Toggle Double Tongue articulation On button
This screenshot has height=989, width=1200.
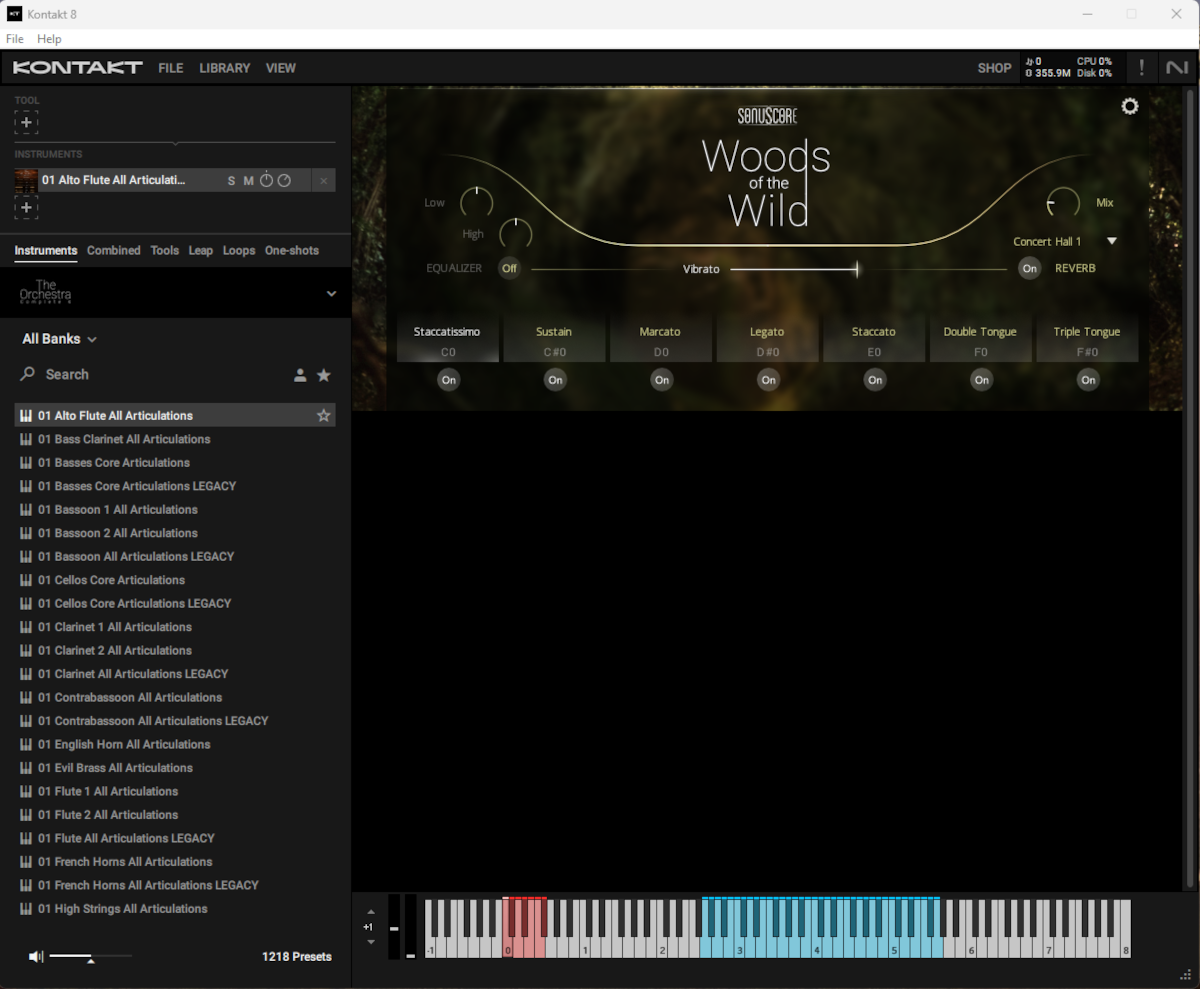tap(982, 380)
